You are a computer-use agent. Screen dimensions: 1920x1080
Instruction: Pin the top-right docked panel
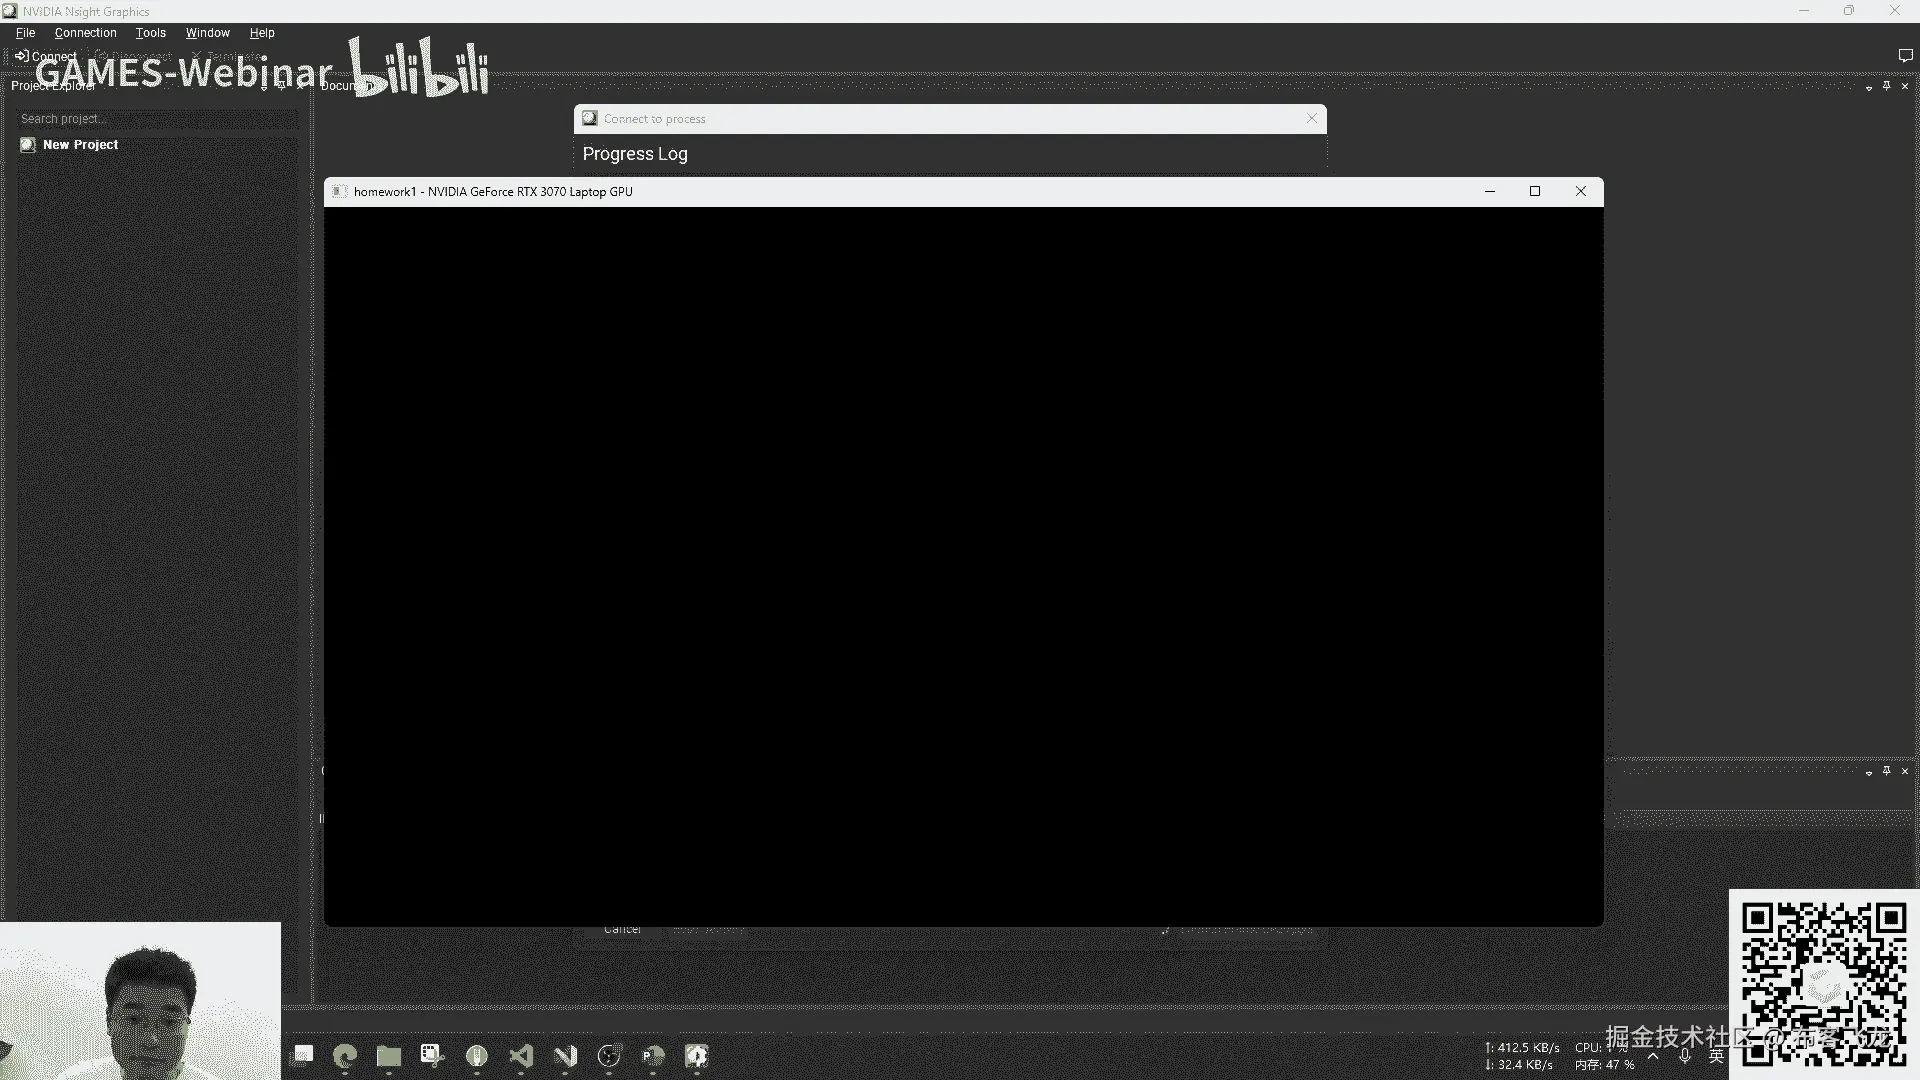click(1886, 86)
